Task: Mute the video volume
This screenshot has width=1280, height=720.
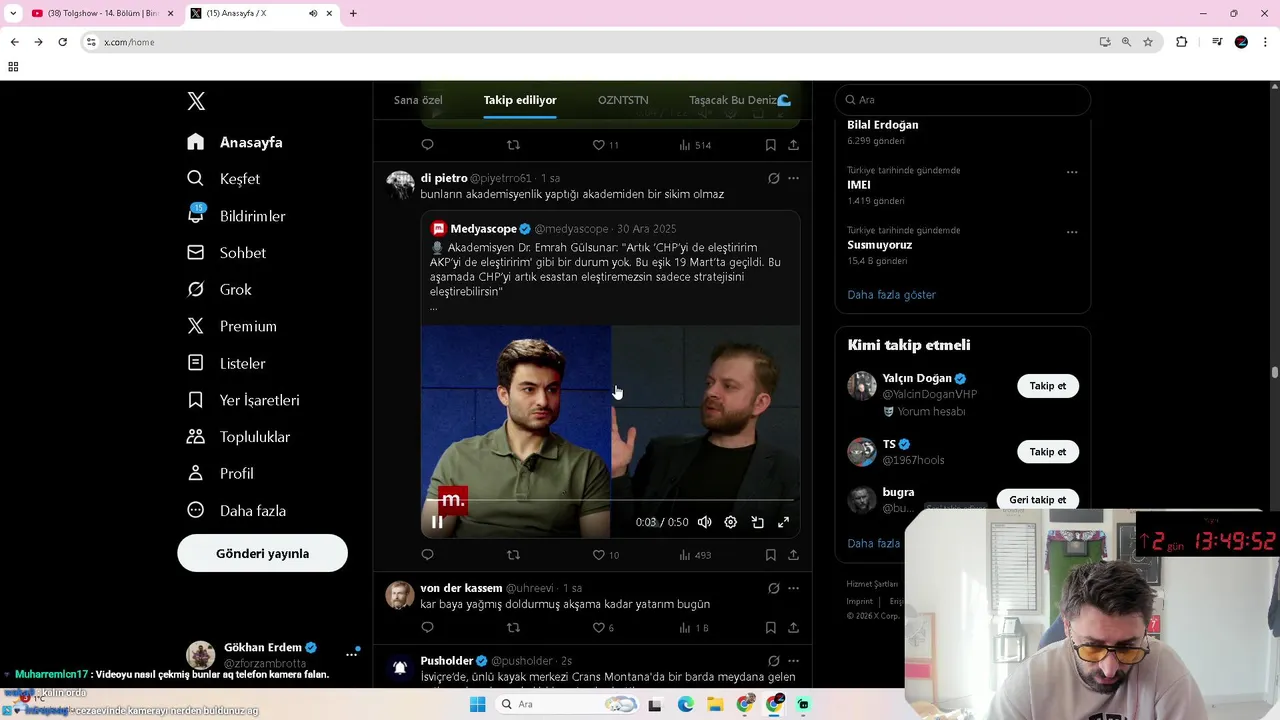Action: click(x=705, y=522)
